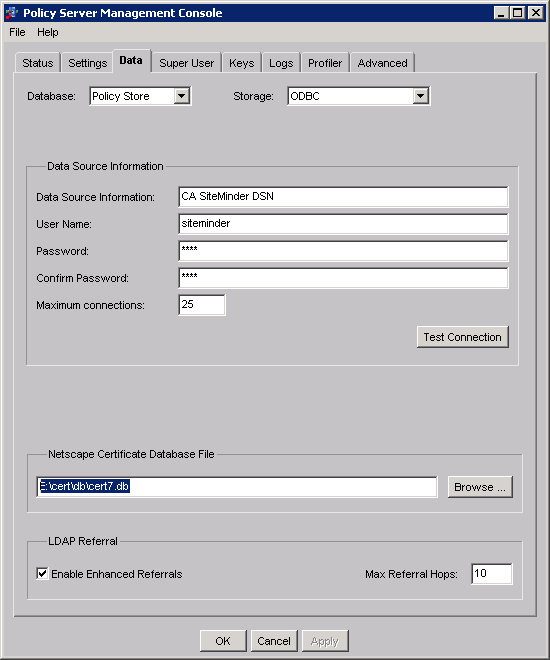
Task: Click the Cancel button
Action: (274, 641)
